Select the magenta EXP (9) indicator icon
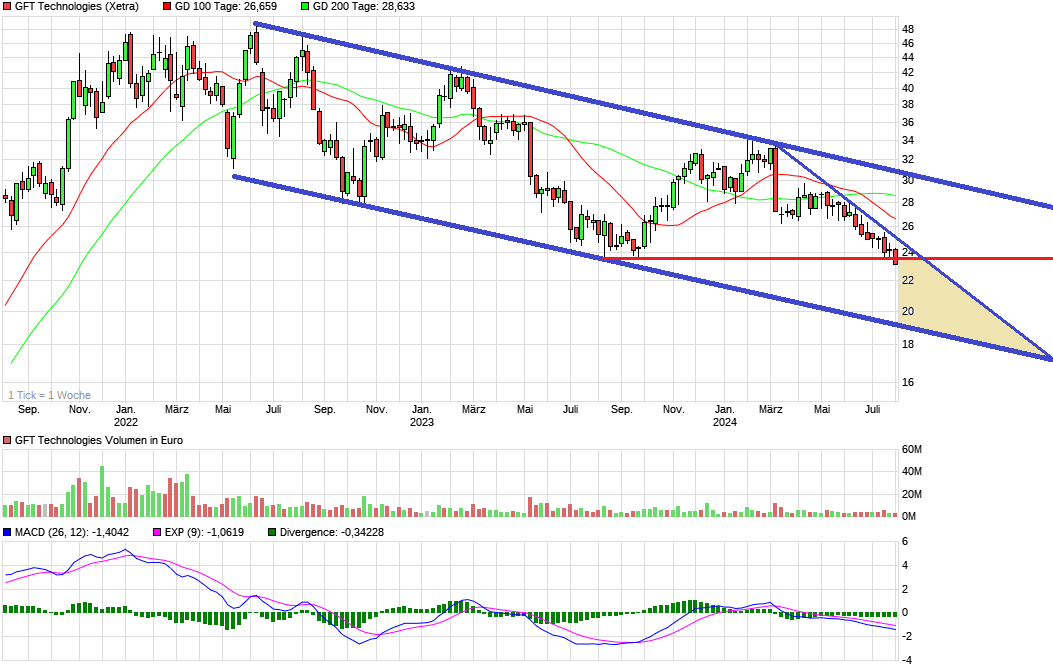This screenshot has width=1053, height=670. pyautogui.click(x=156, y=530)
